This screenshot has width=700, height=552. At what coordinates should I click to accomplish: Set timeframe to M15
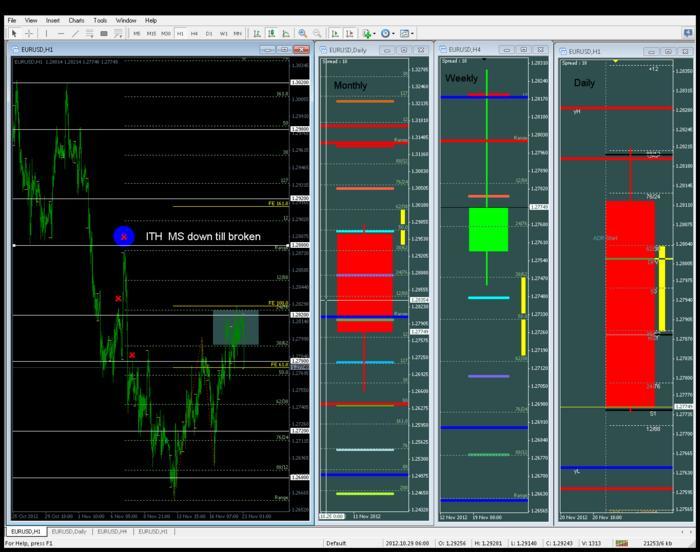tap(151, 33)
